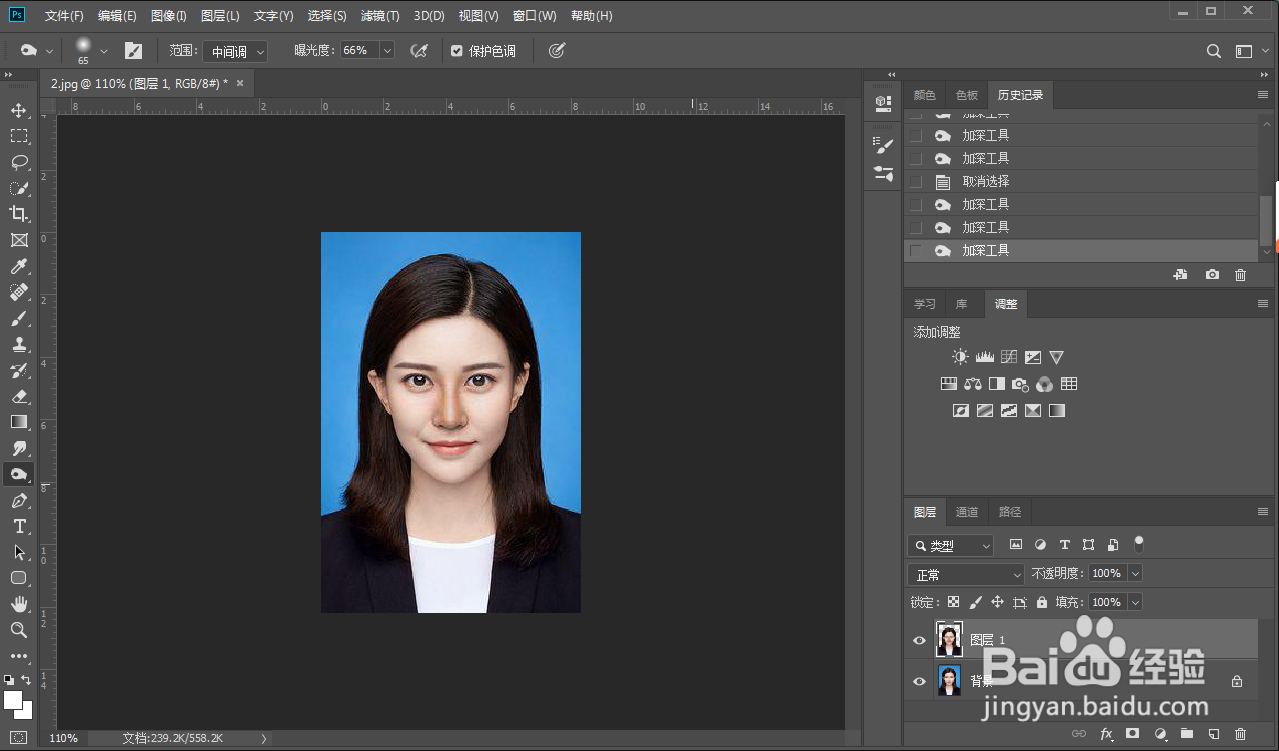
Task: Create new snapshot with camera icon
Action: (1212, 275)
